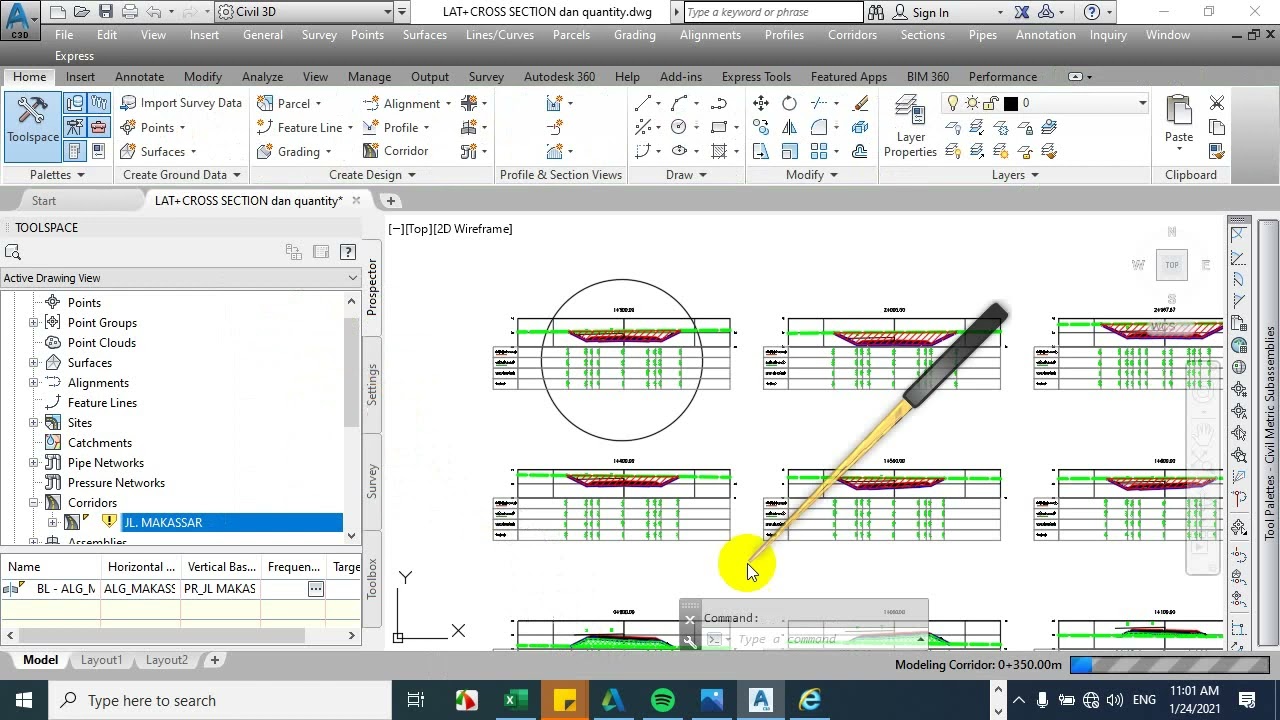Open a new drawing tab
Viewport: 1280px width, 720px height.
[391, 201]
